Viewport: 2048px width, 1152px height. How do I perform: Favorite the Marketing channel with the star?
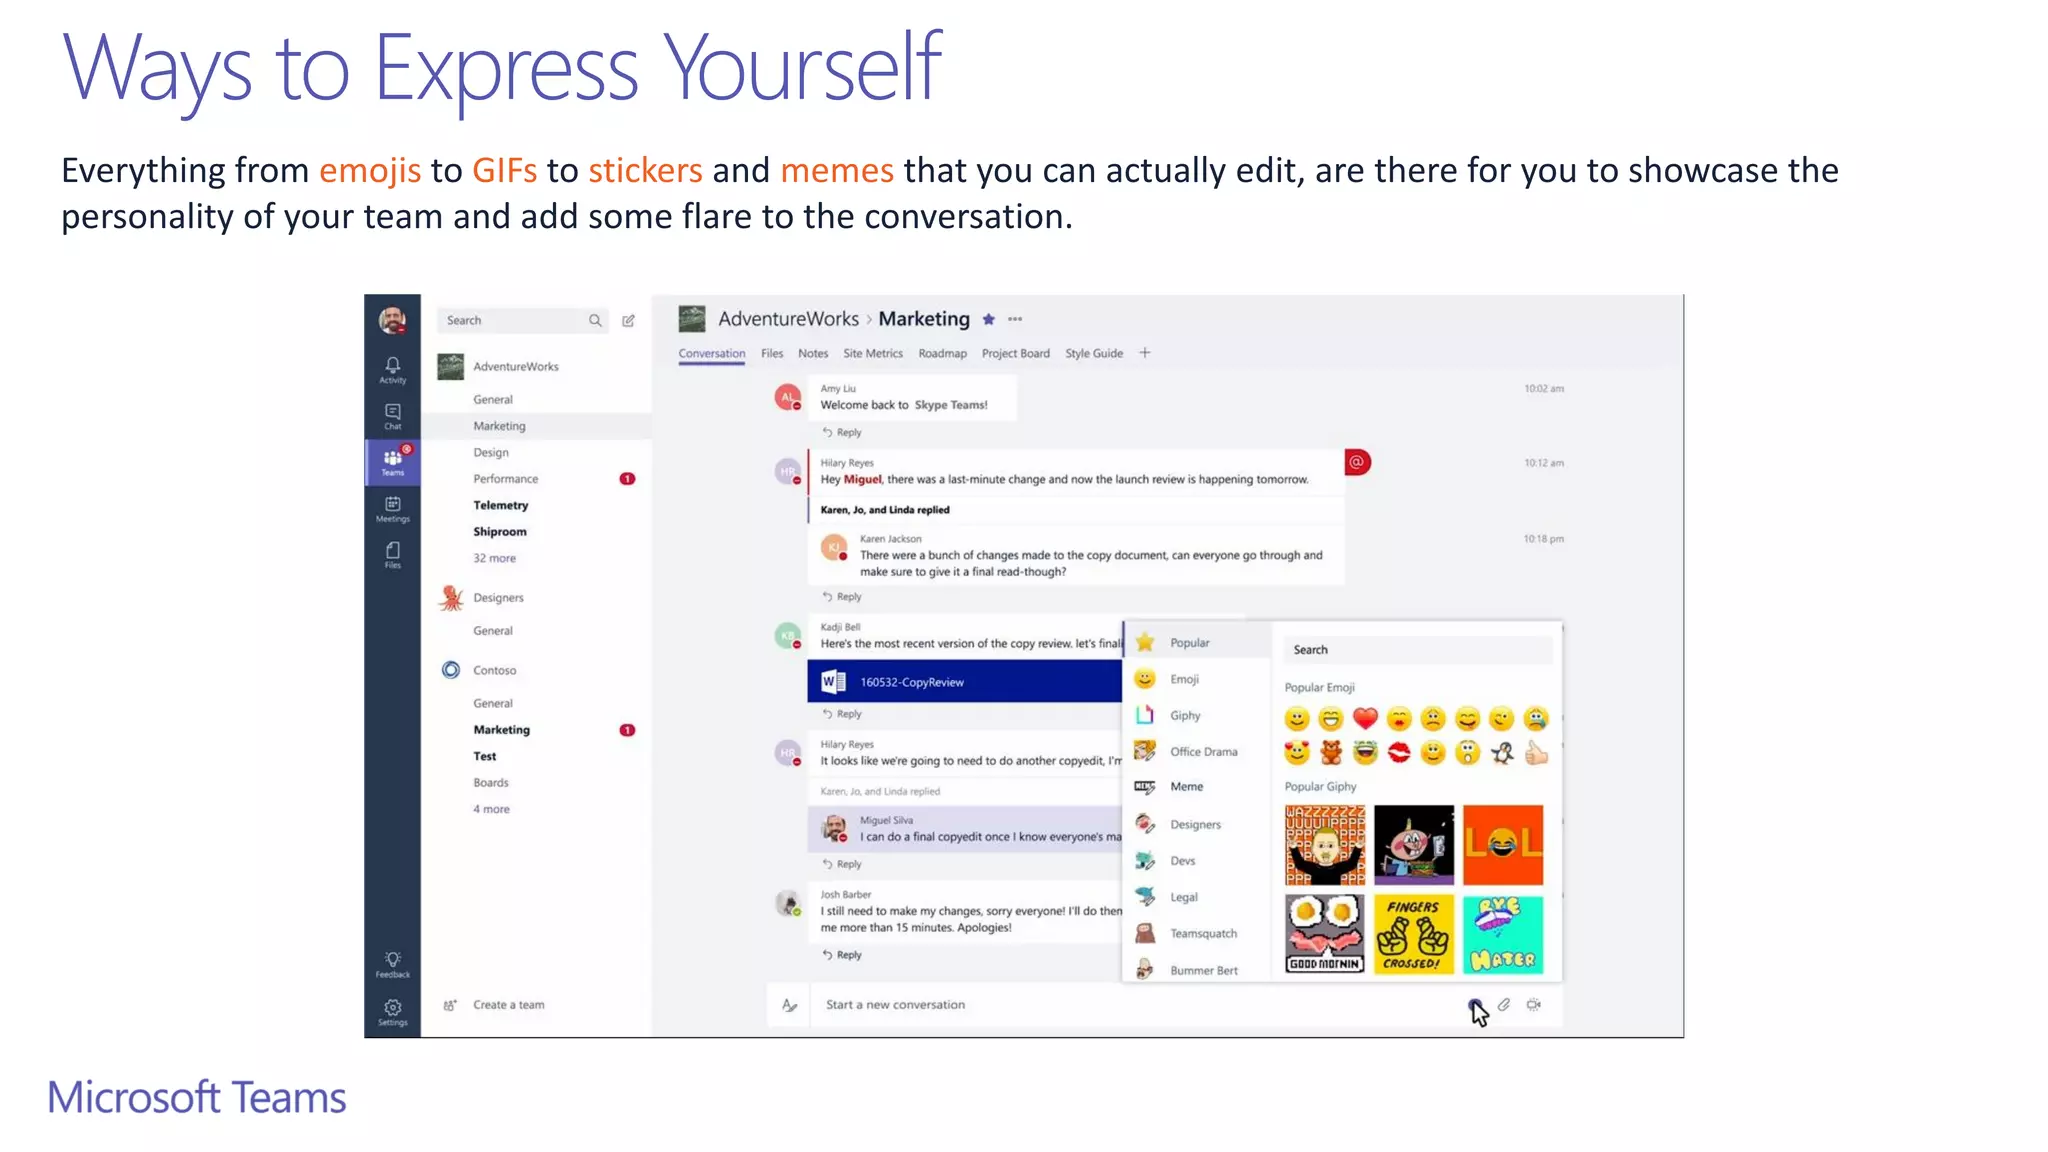coord(988,319)
